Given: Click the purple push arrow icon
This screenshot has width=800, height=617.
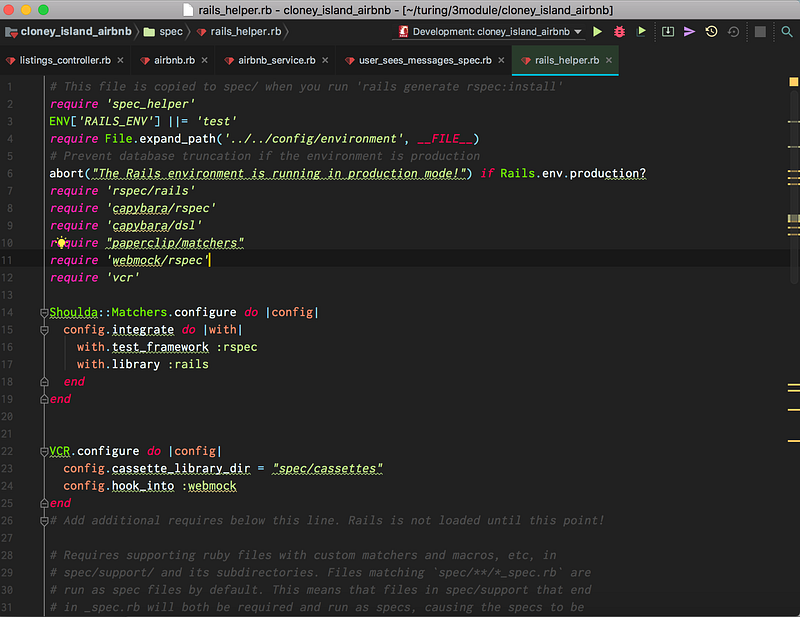Looking at the screenshot, I should [x=689, y=32].
